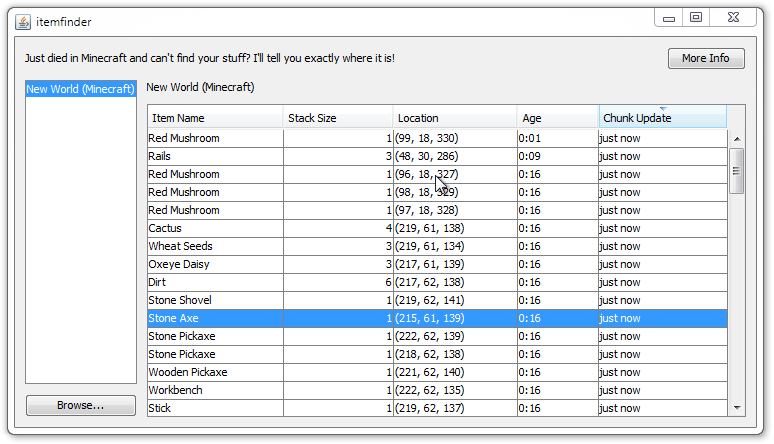This screenshot has width=774, height=444.
Task: Click the vertical scrollbar thumb
Action: 736,171
